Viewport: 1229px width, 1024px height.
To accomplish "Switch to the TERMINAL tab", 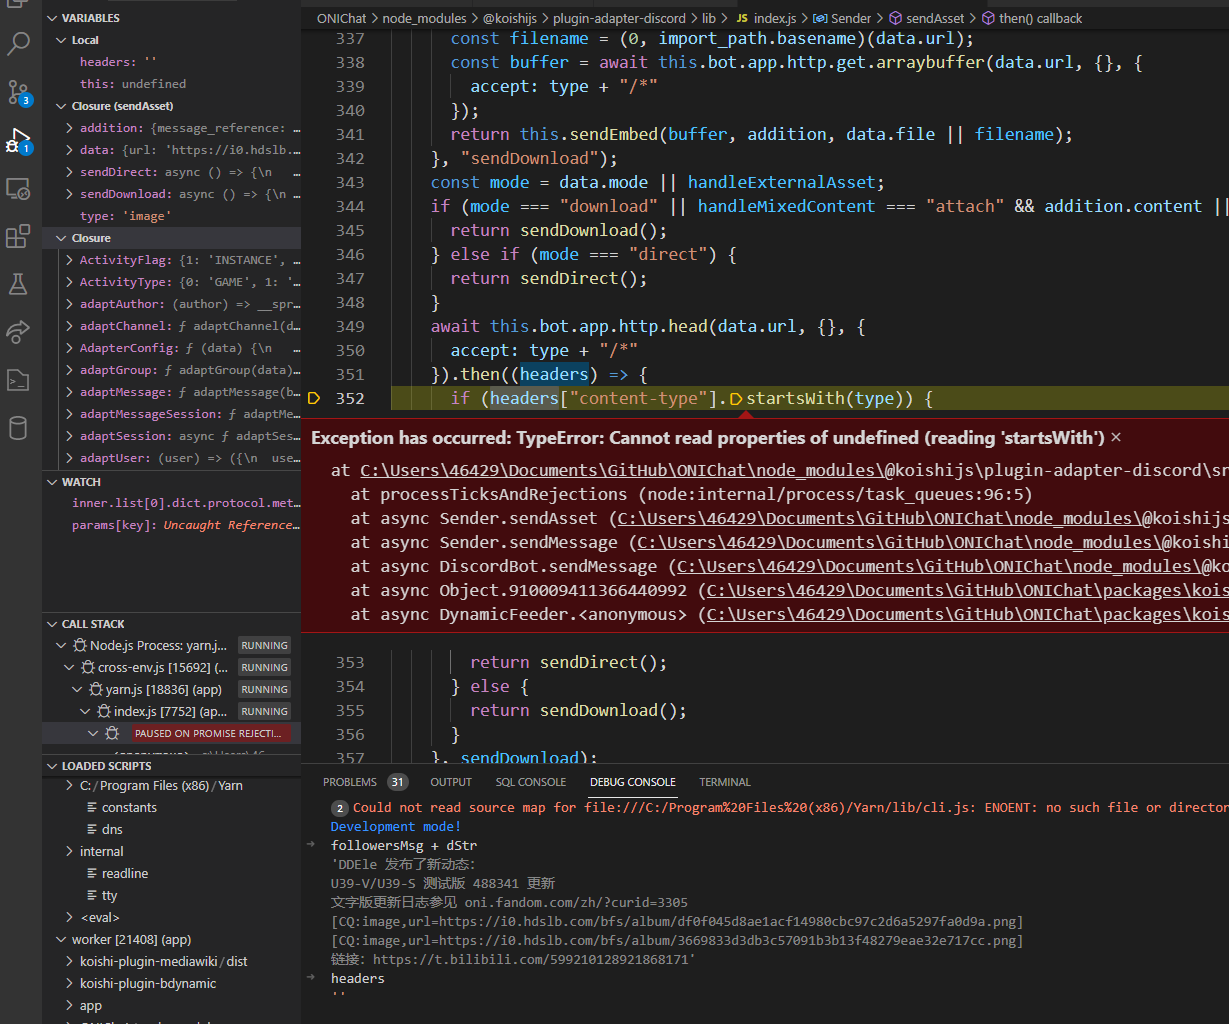I will (725, 782).
